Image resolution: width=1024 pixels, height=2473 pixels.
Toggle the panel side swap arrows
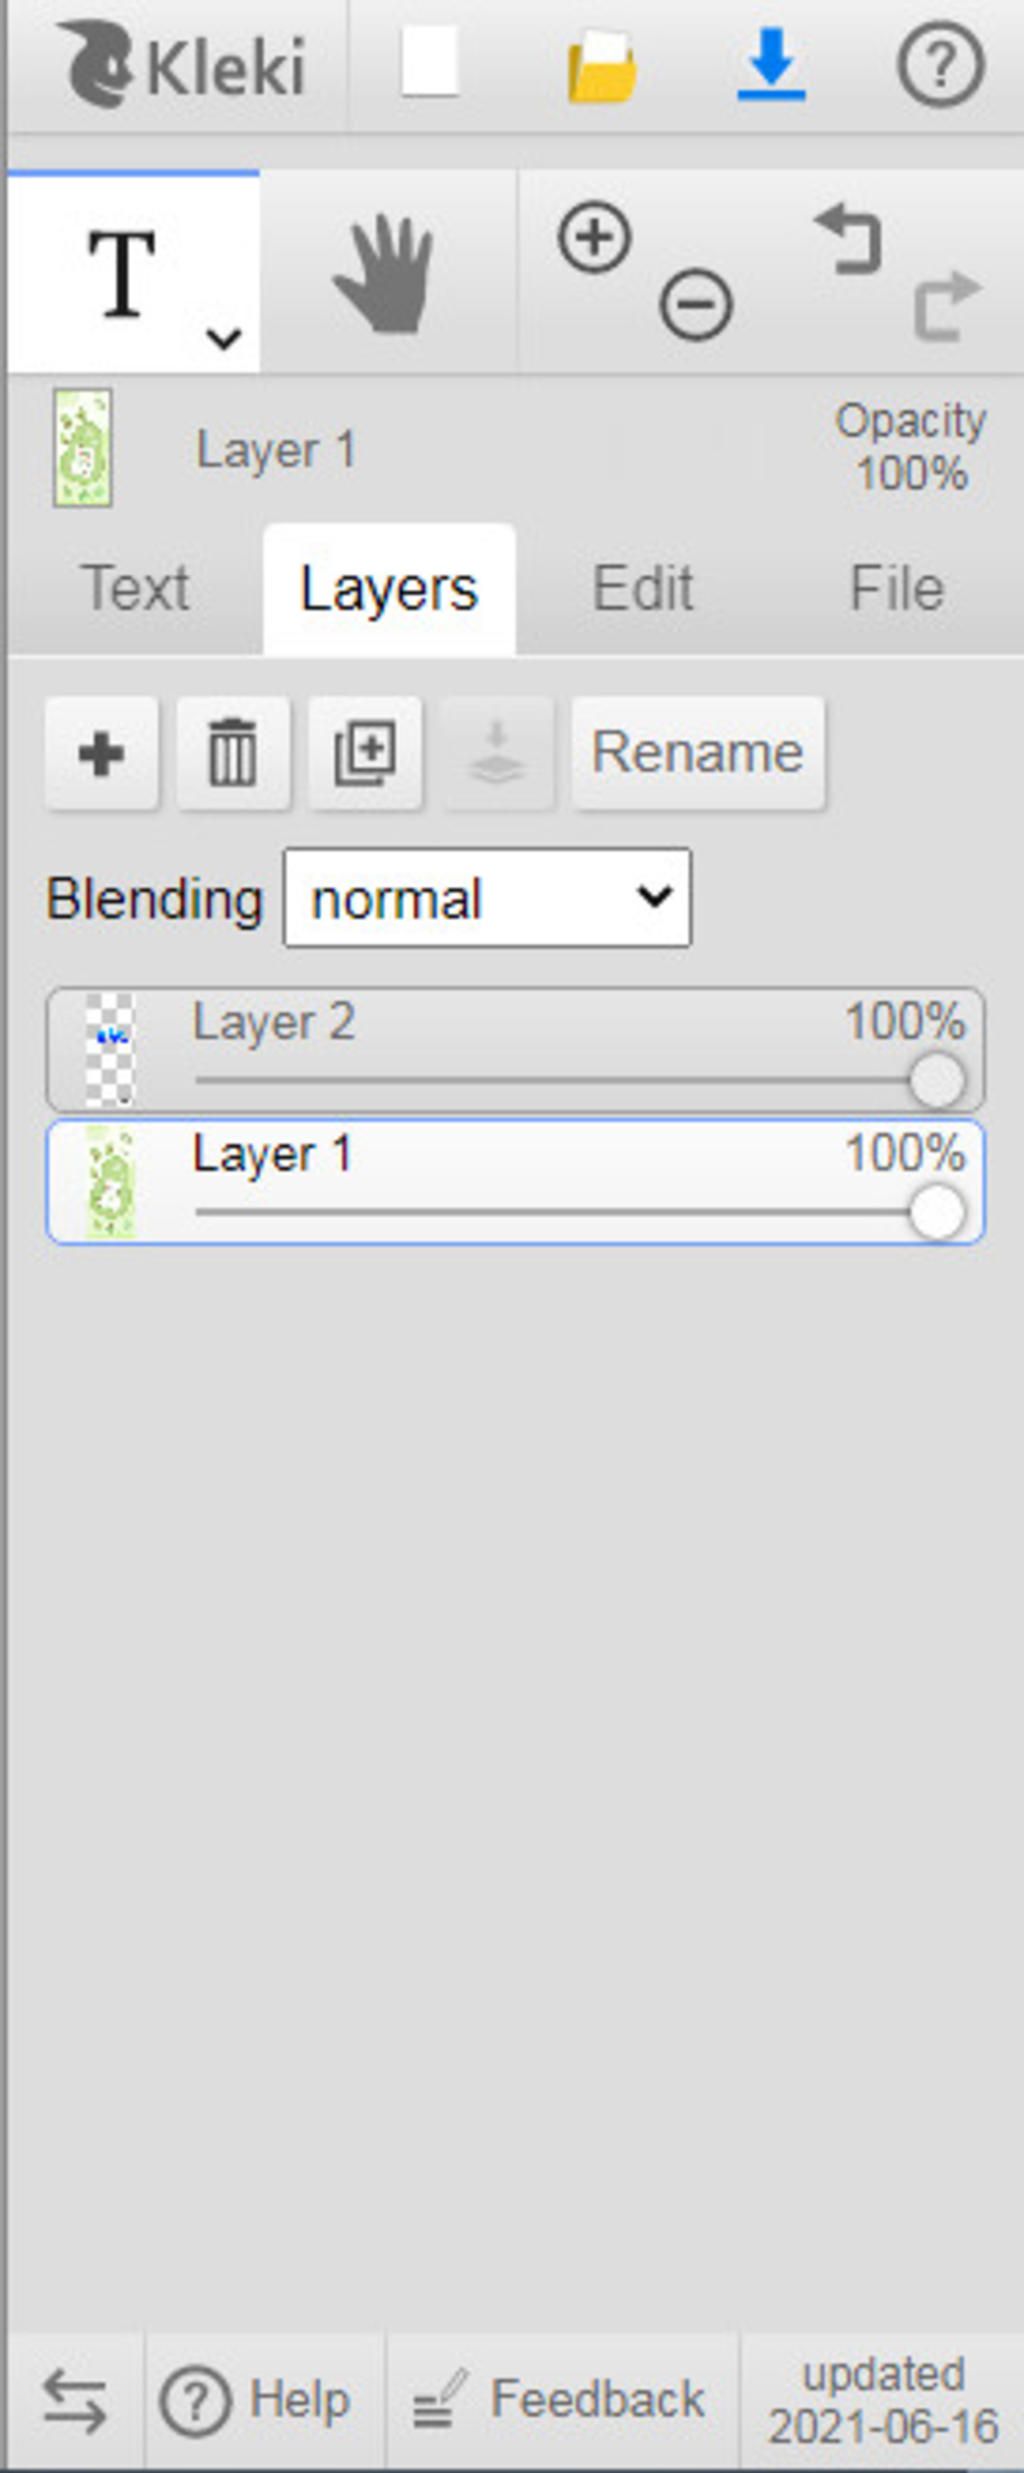75,2401
